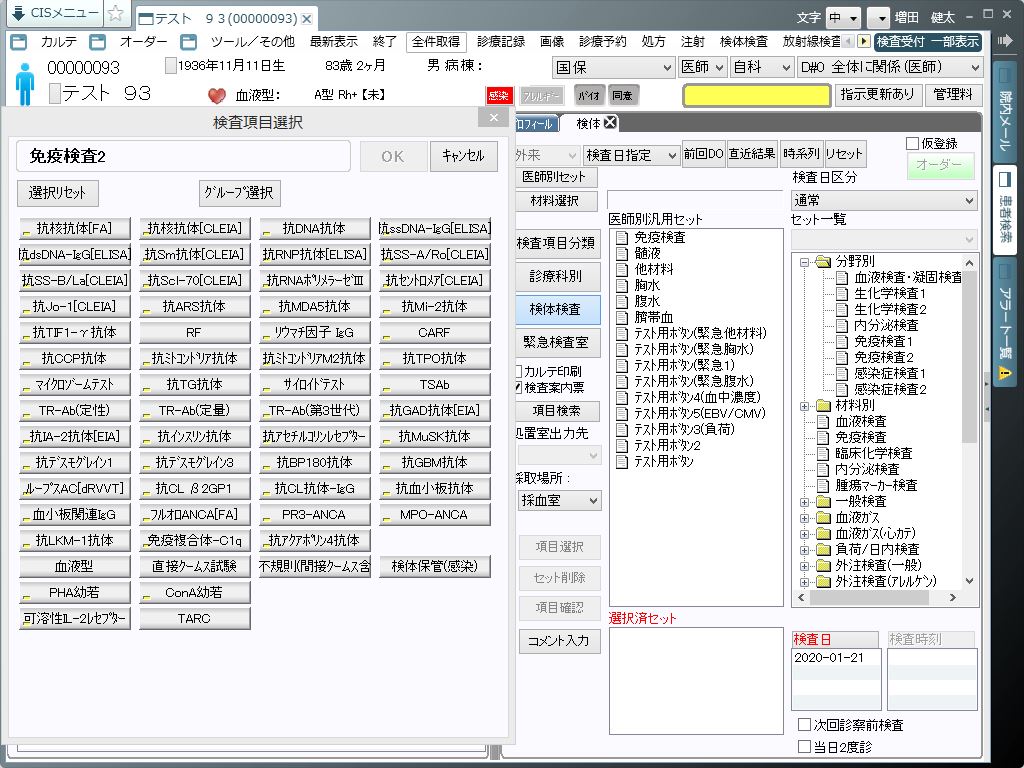Screen dimensions: 1024x768
Task: Close the 検査項目選択 dialog
Action: point(494,118)
